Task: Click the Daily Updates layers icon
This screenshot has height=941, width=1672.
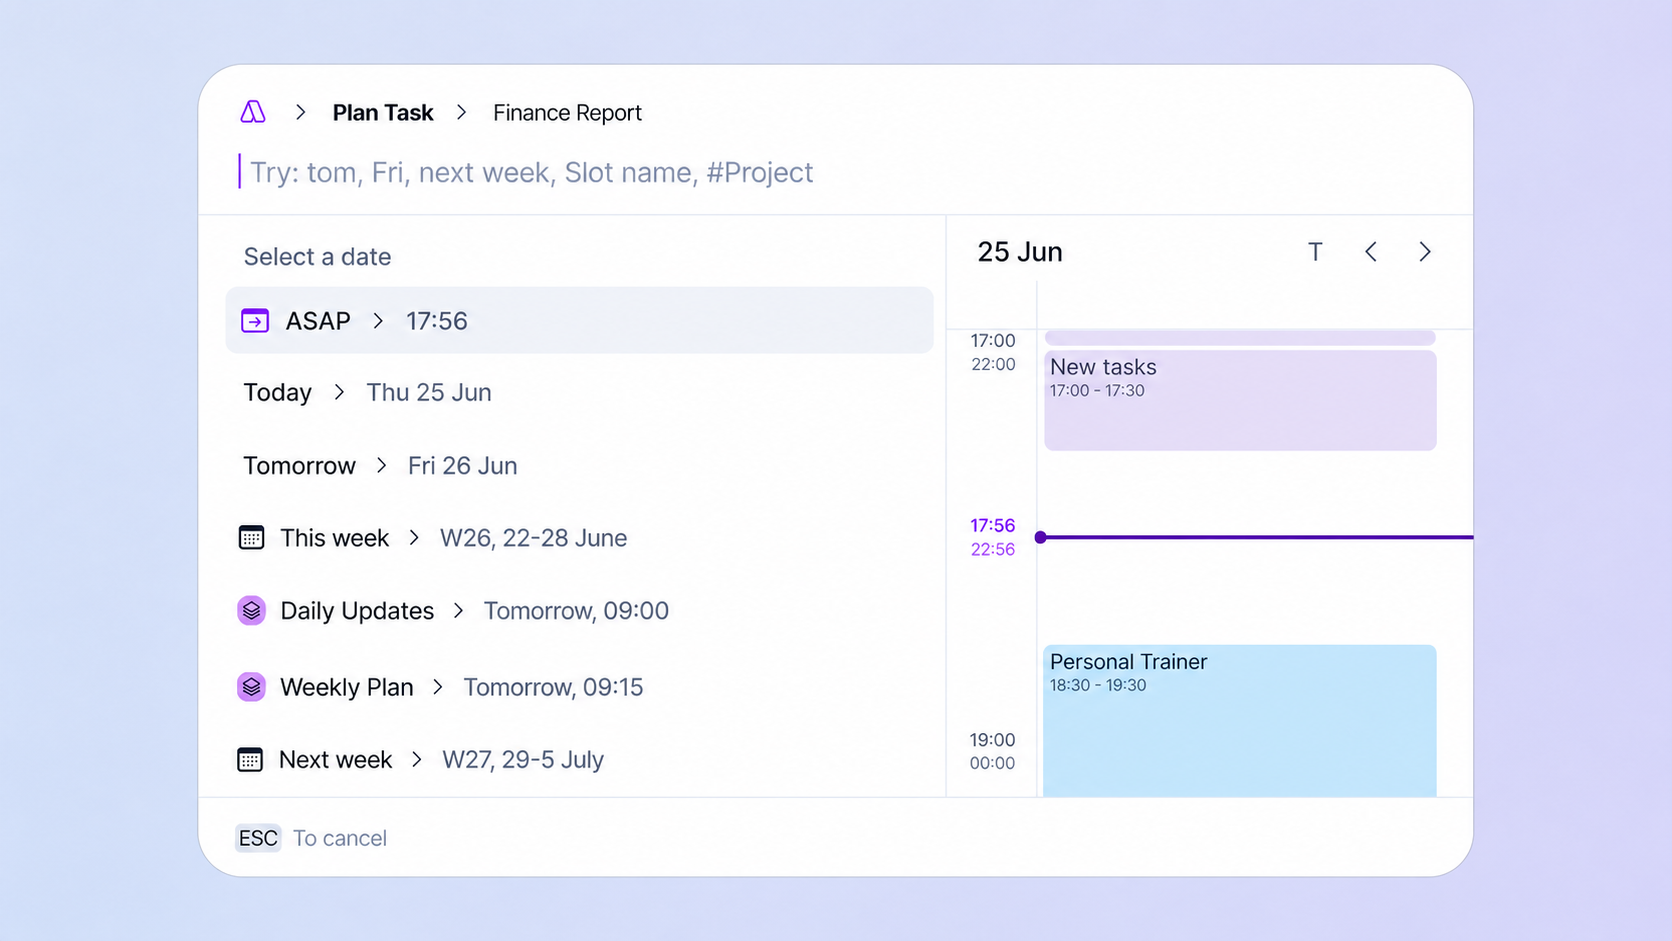Action: [251, 610]
